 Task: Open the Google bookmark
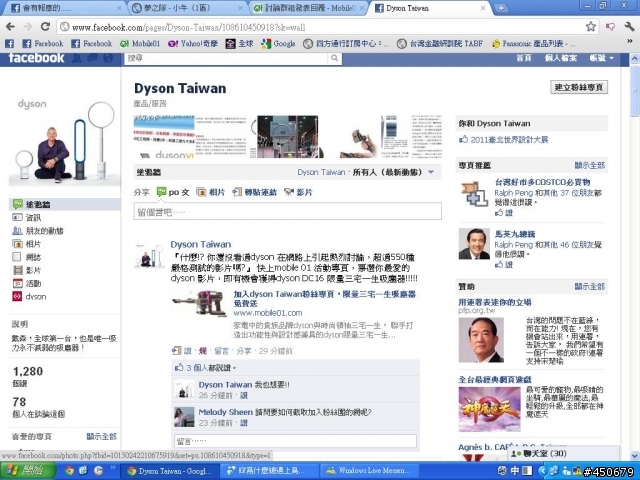pyautogui.click(x=278, y=43)
